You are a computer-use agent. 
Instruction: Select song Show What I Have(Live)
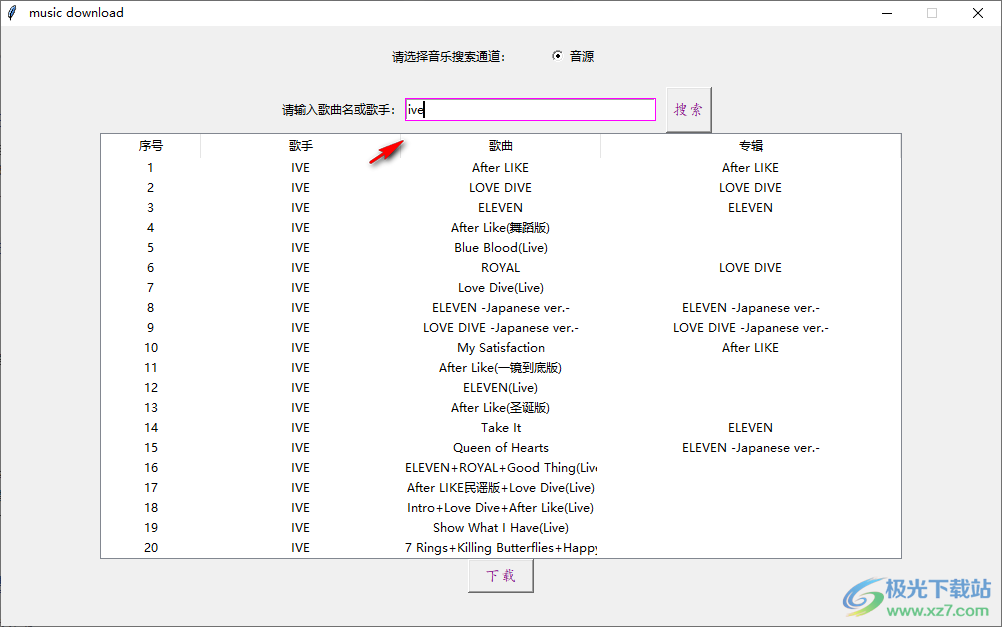(x=500, y=528)
